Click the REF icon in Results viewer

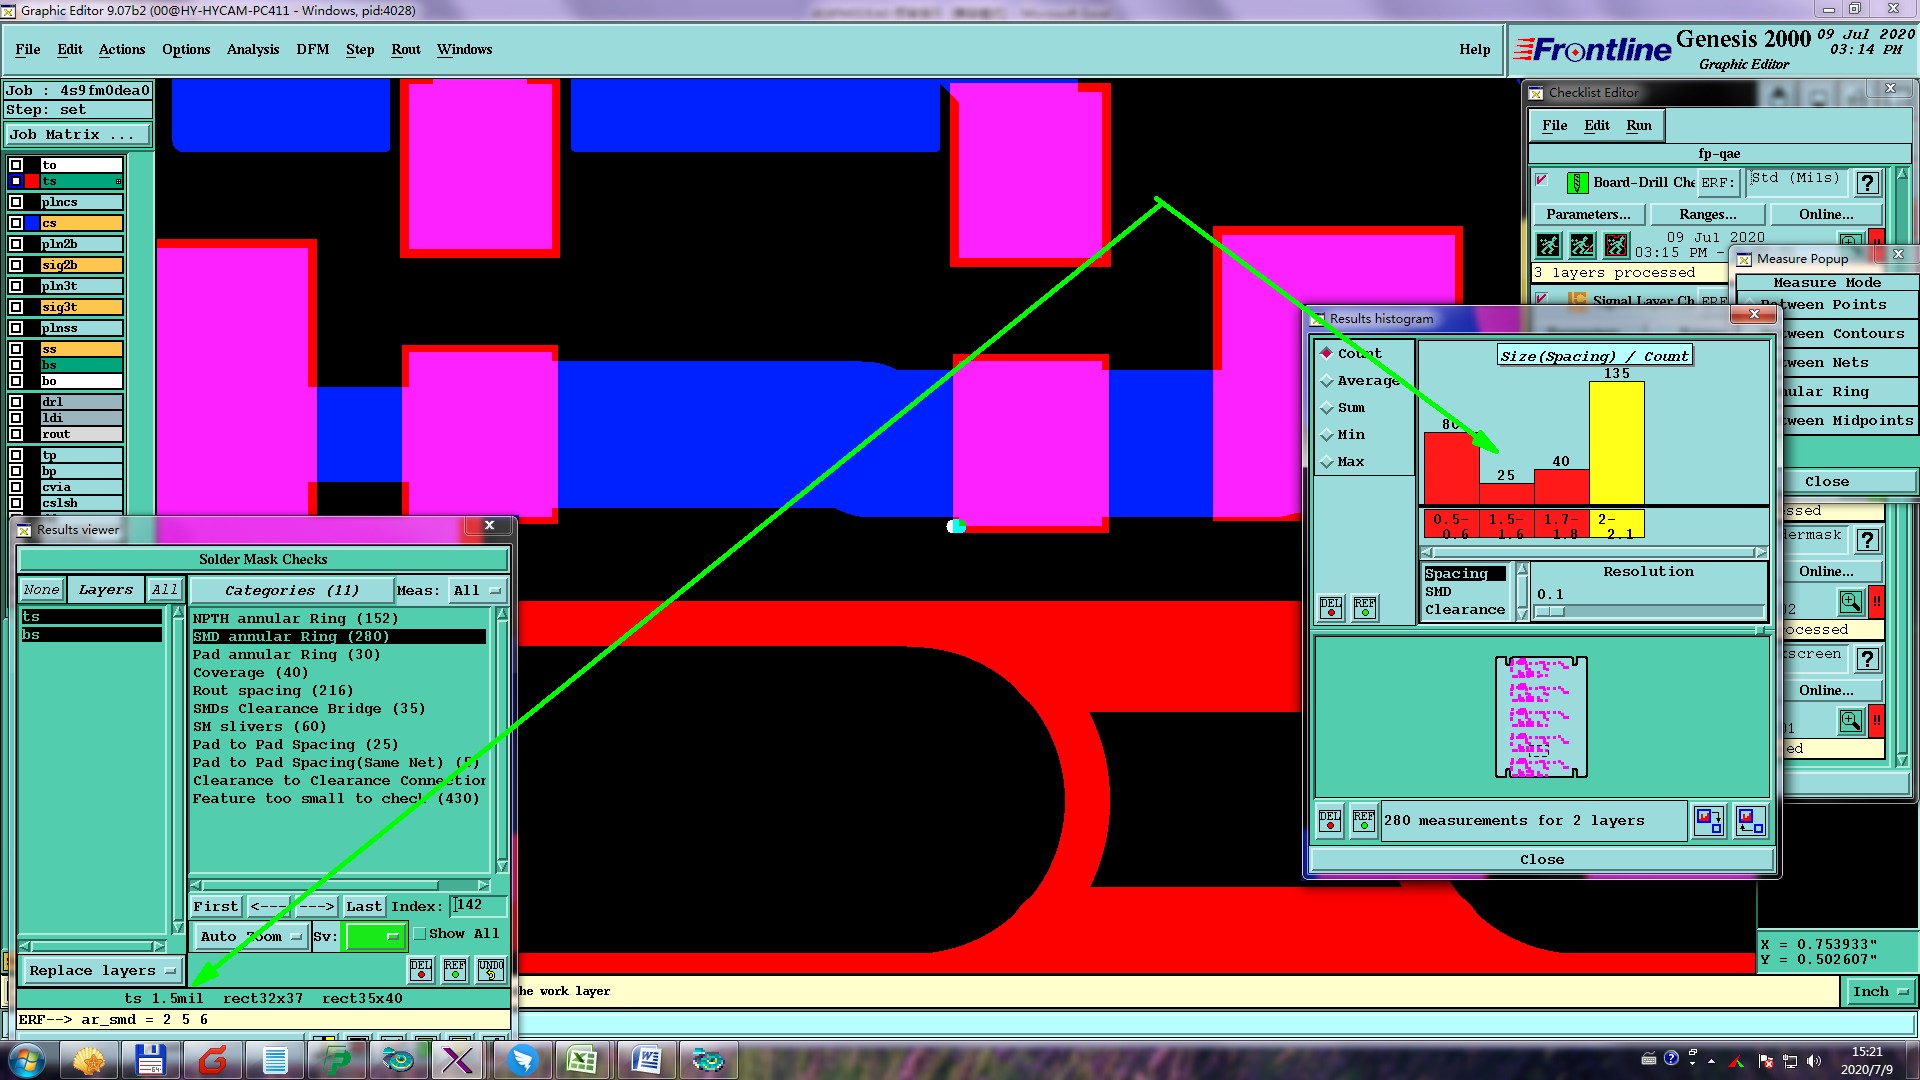[x=455, y=969]
